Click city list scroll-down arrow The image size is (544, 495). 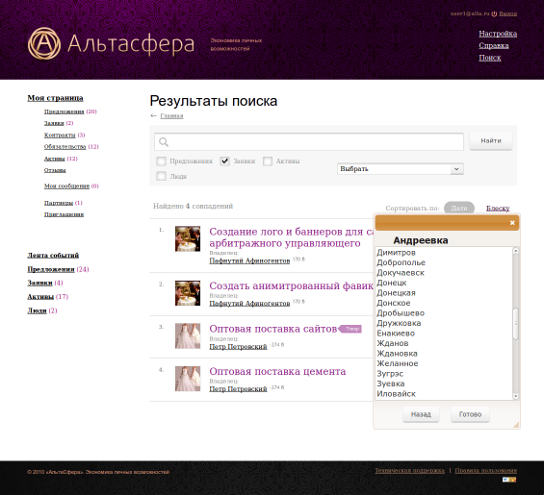[x=516, y=396]
